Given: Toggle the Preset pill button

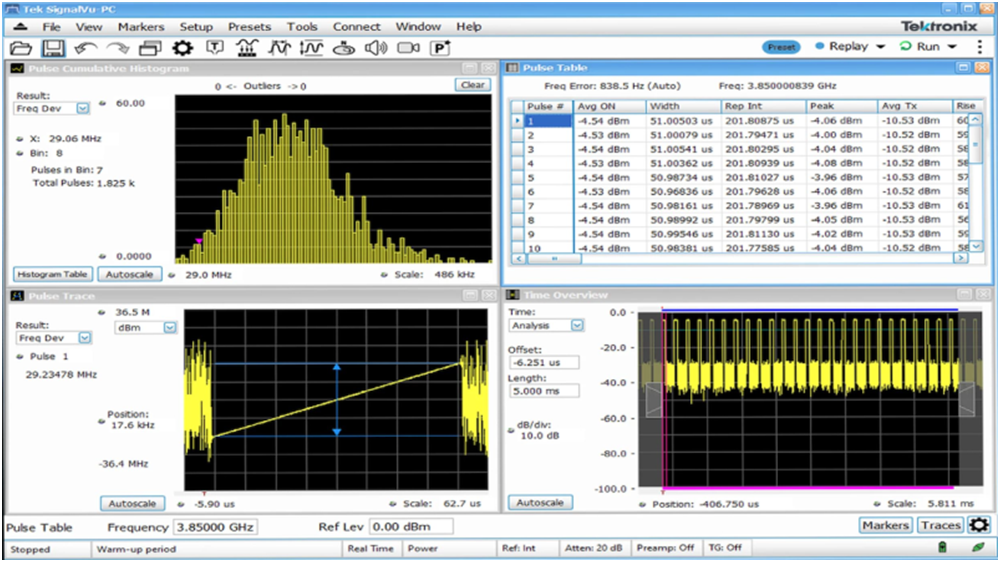Looking at the screenshot, I should (x=781, y=47).
